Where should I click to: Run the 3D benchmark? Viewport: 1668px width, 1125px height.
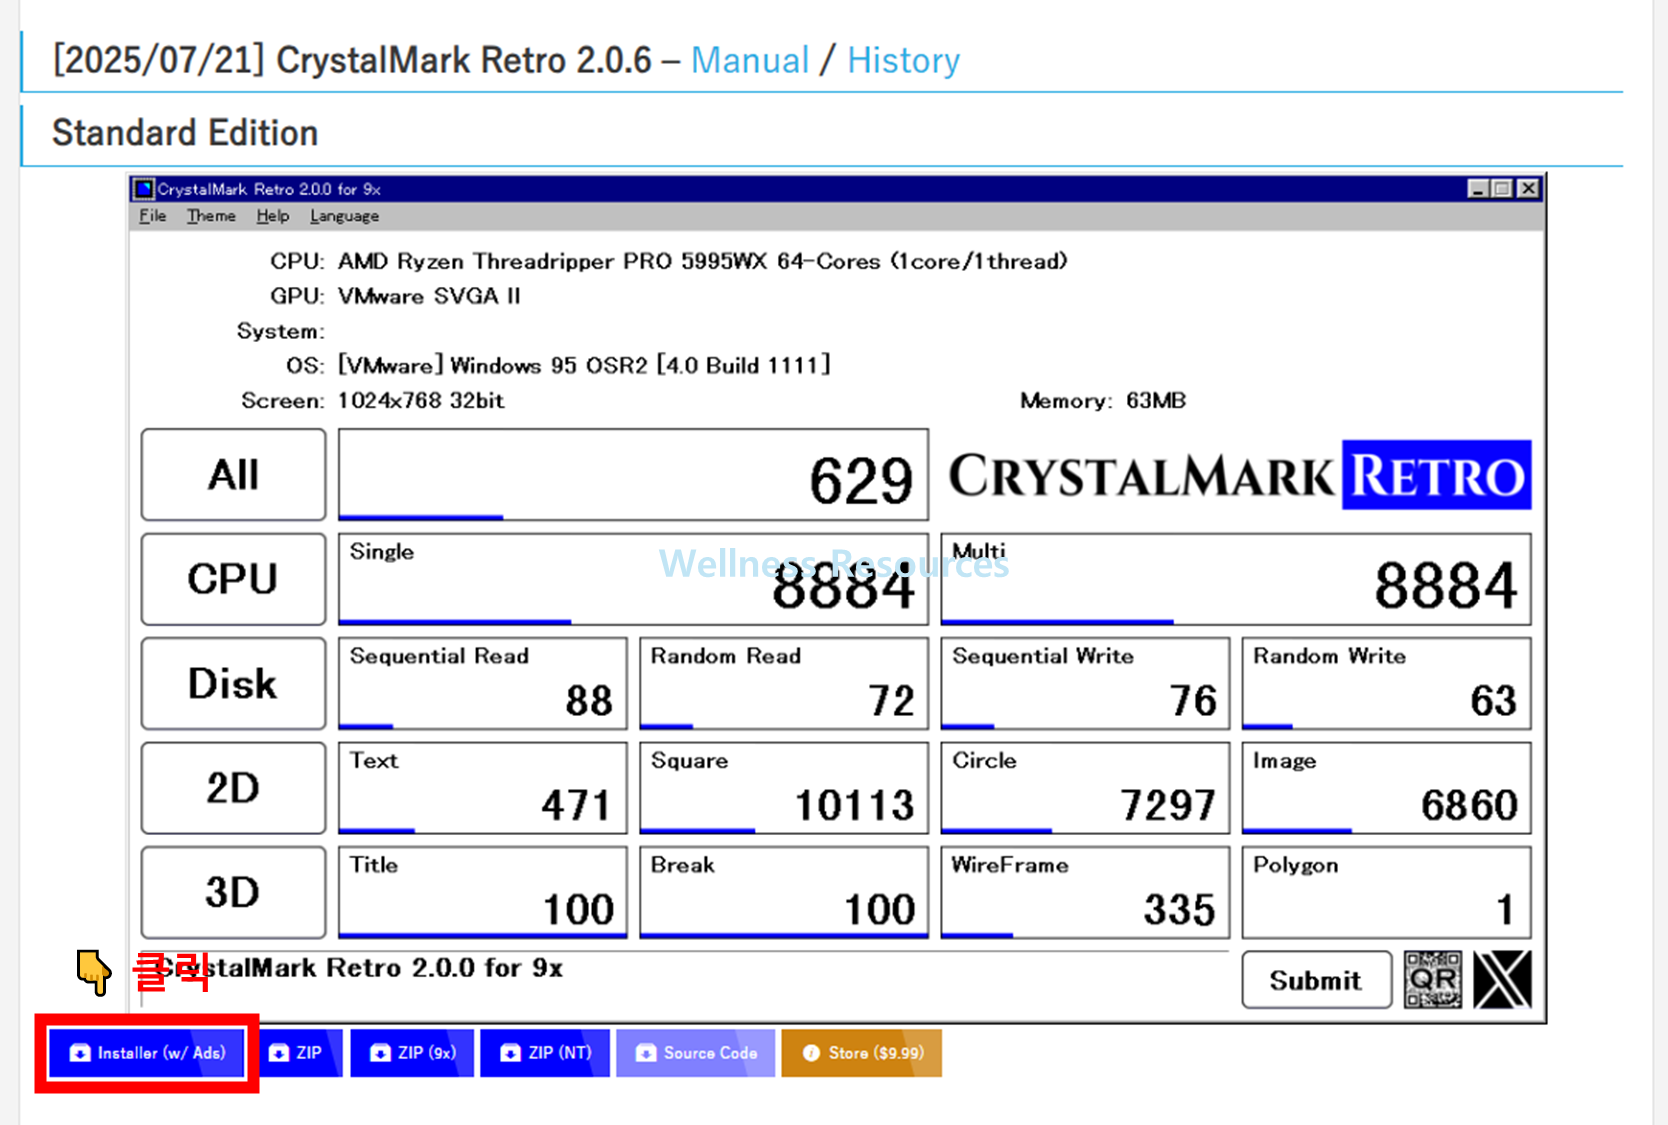pyautogui.click(x=233, y=892)
